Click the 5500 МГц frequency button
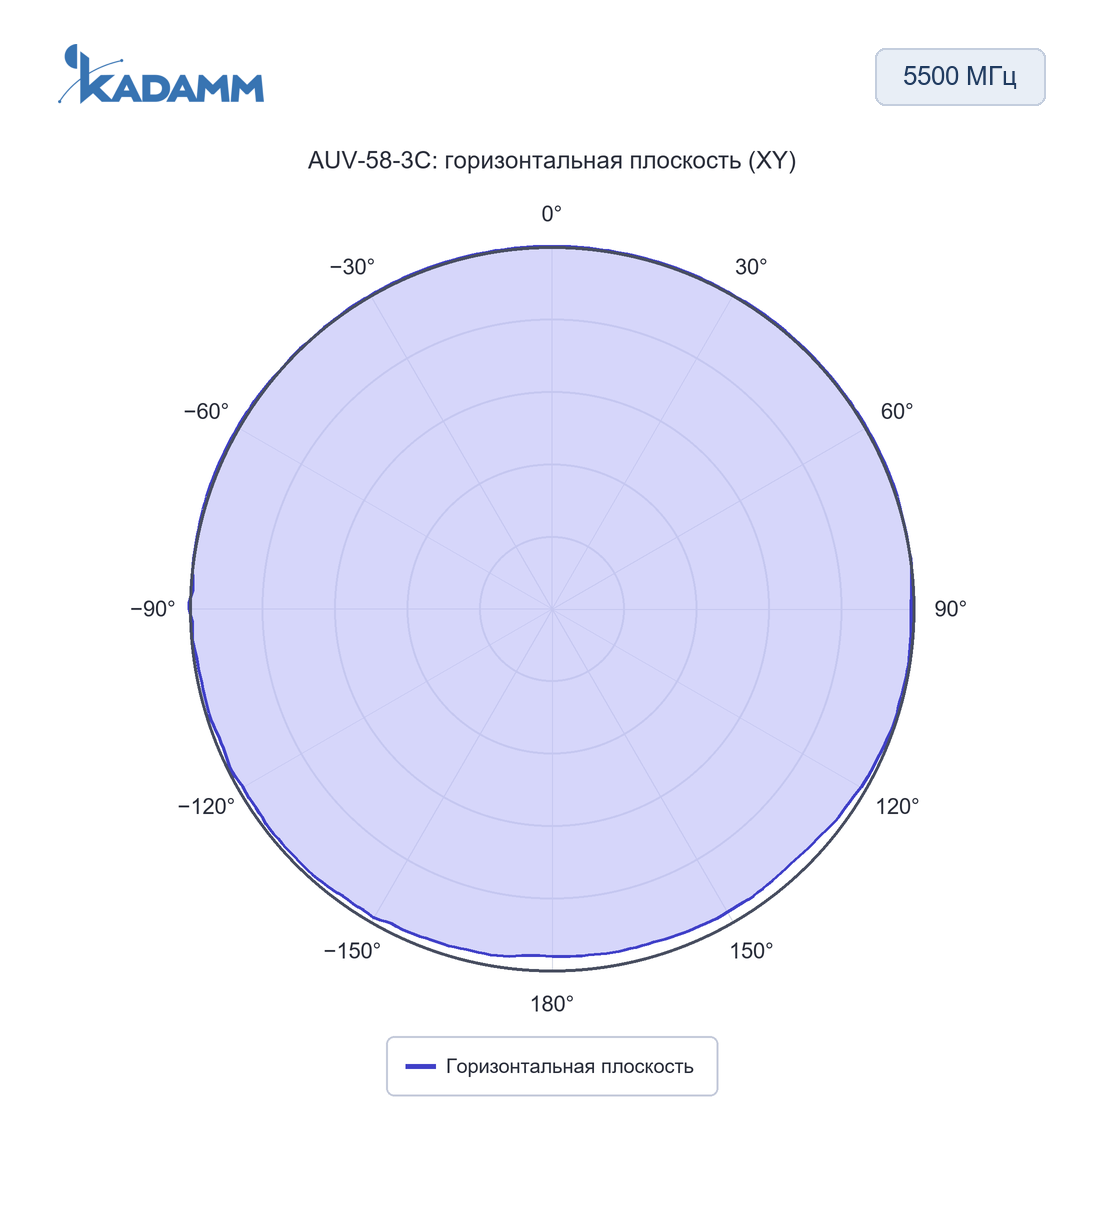Viewport: 1104px width, 1211px height. point(960,77)
